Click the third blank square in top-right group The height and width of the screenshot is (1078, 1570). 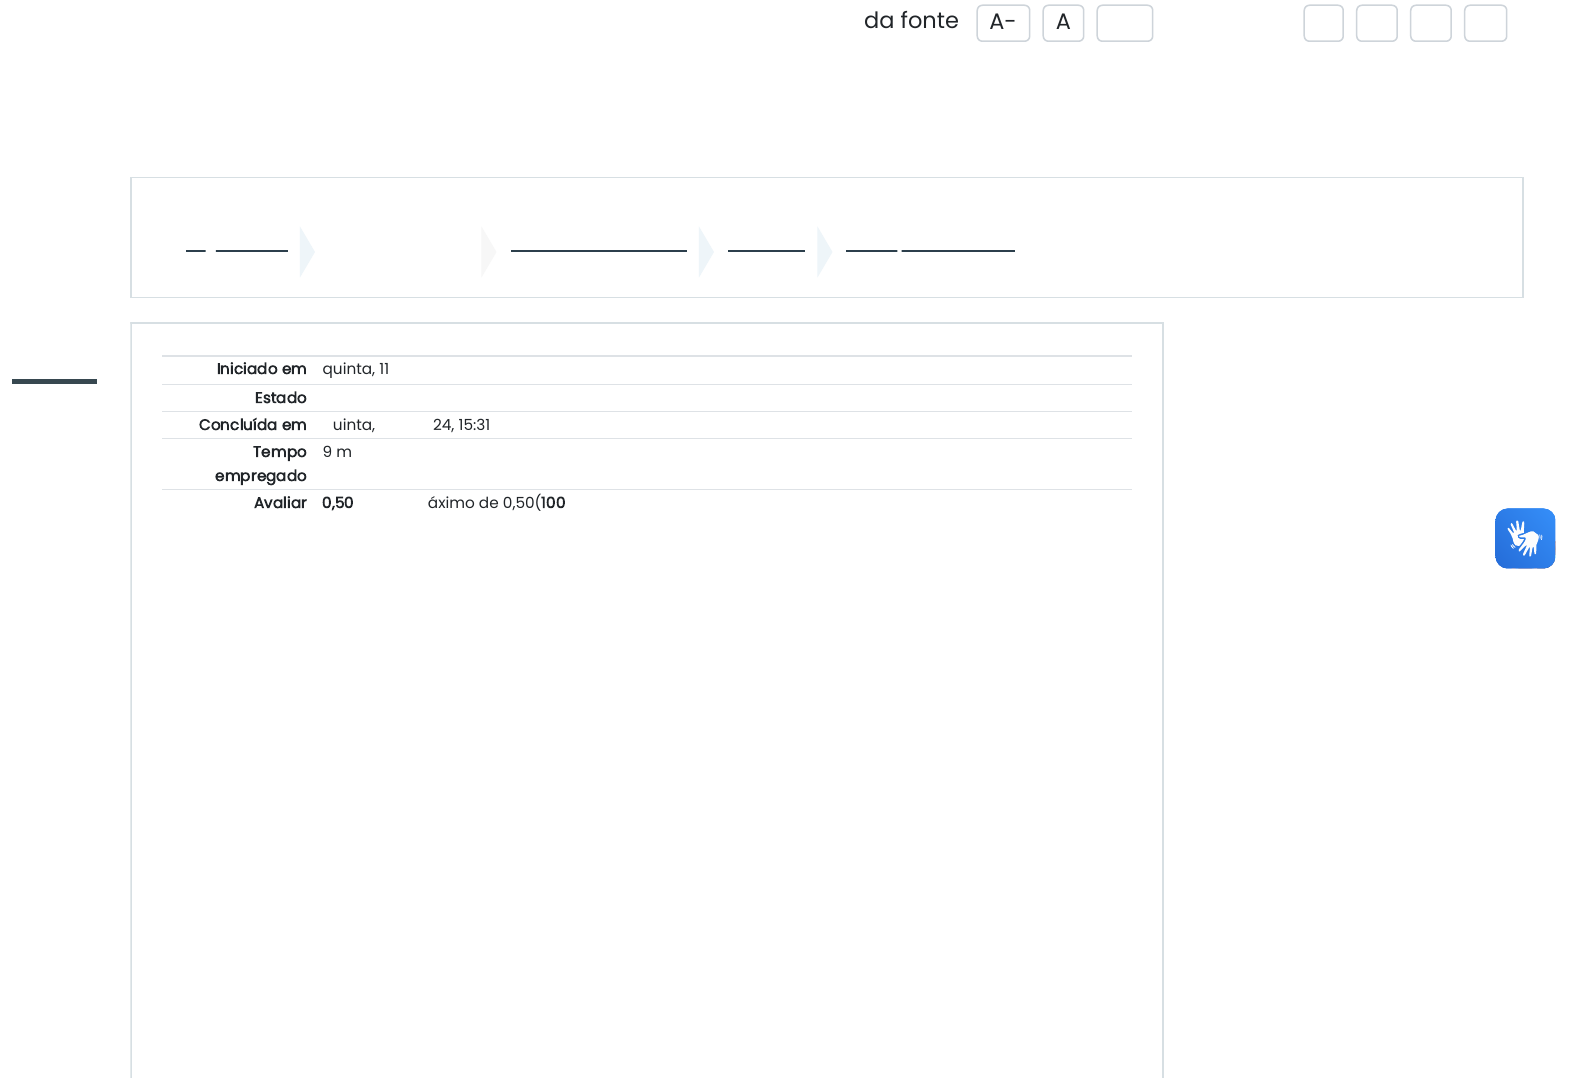[x=1430, y=23]
